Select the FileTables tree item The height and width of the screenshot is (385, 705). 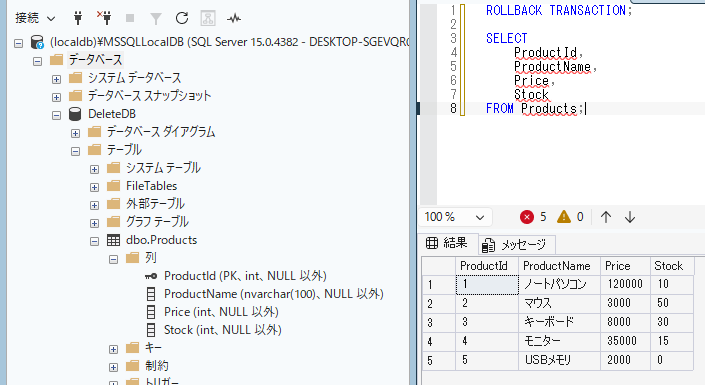point(152,186)
